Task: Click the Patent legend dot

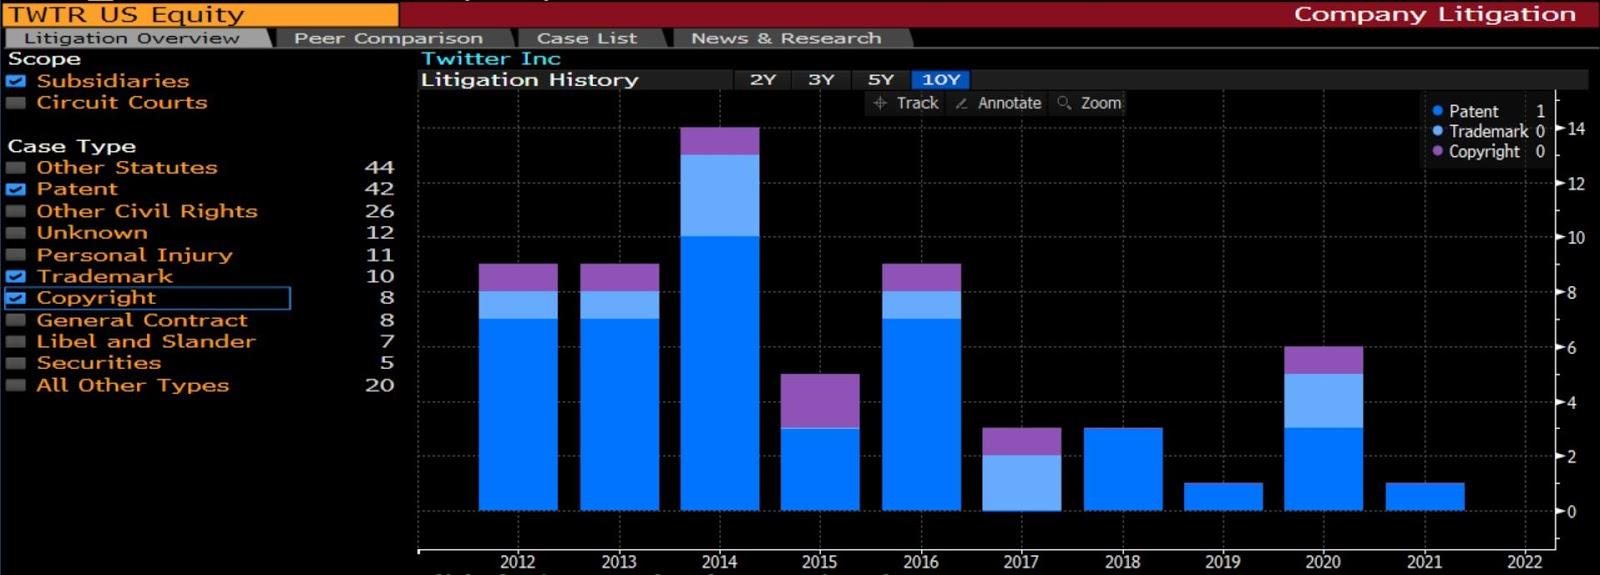Action: [x=1437, y=111]
